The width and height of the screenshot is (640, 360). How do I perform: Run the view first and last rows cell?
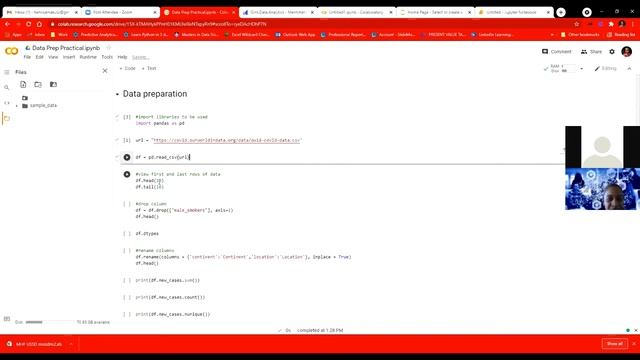click(x=127, y=174)
